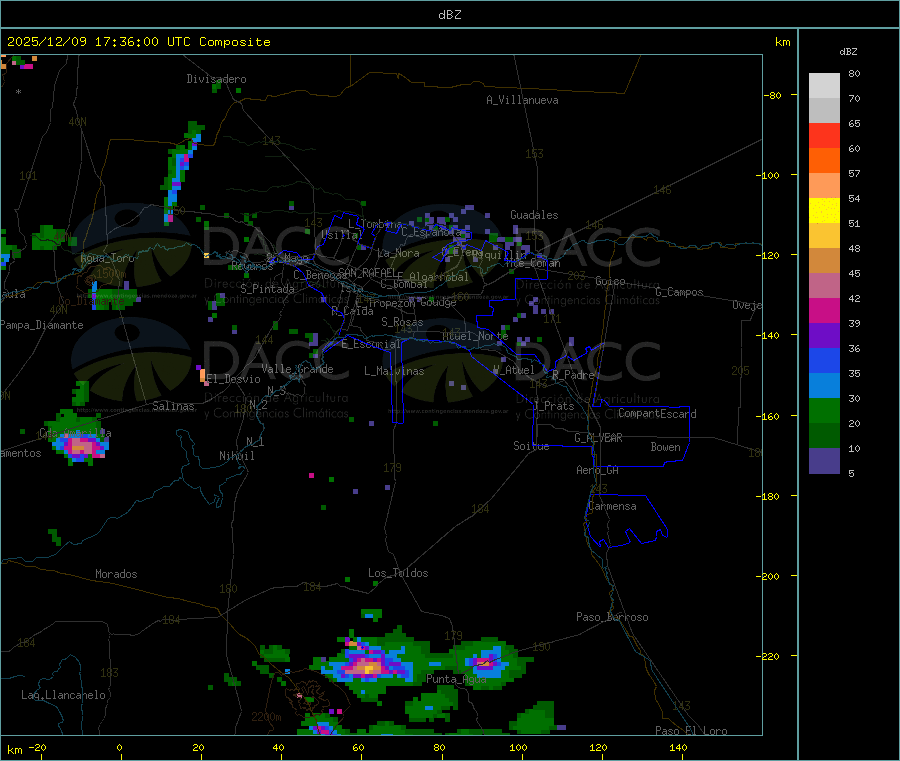Screen dimensions: 900x761
Task: Click the Morados map label
Action: (116, 574)
